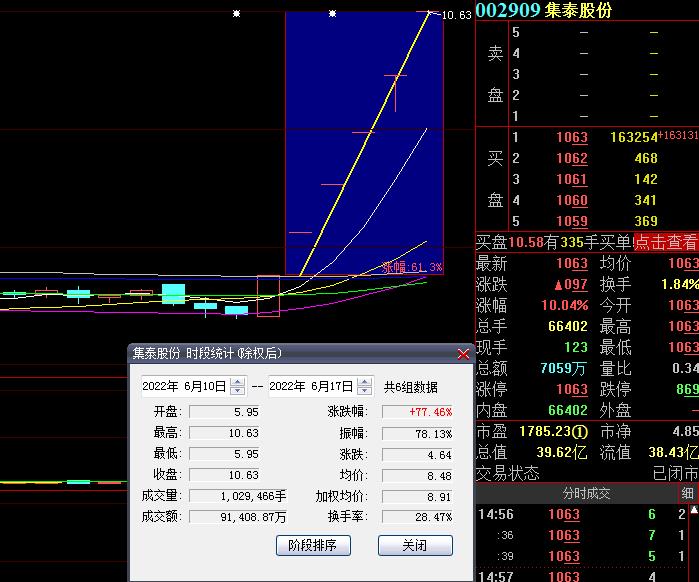Click the stock code 002909 header
This screenshot has width=699, height=582.
(x=508, y=10)
